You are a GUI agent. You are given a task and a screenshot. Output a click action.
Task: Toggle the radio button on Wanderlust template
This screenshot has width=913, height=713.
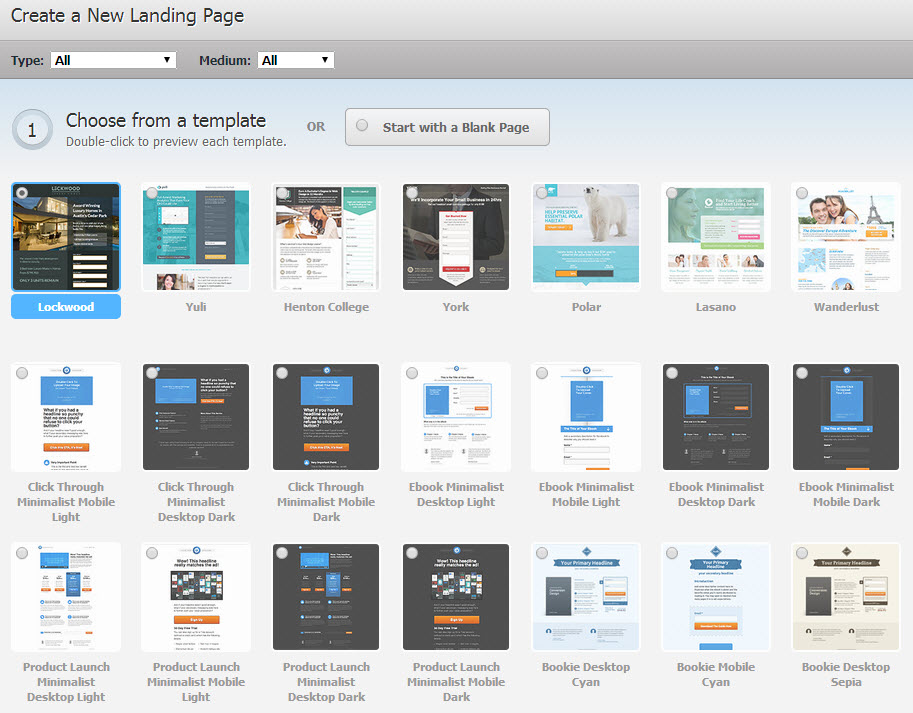point(802,193)
